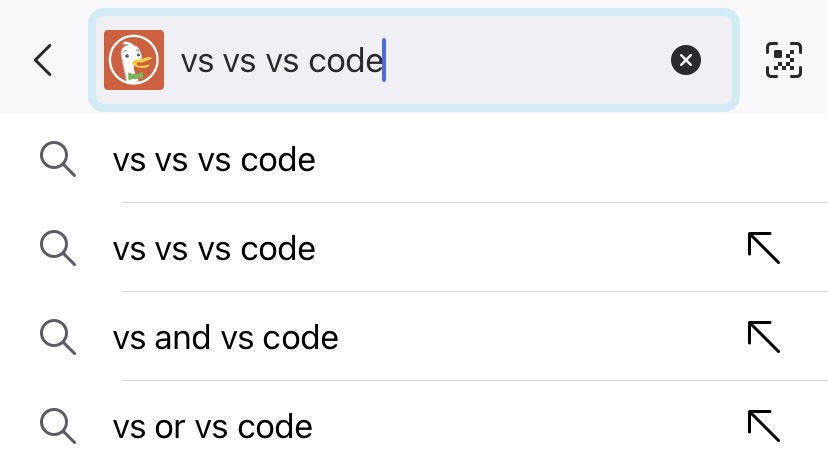
Task: Select top 'vs vs vs code' suggestion without arrow
Action: 214,159
